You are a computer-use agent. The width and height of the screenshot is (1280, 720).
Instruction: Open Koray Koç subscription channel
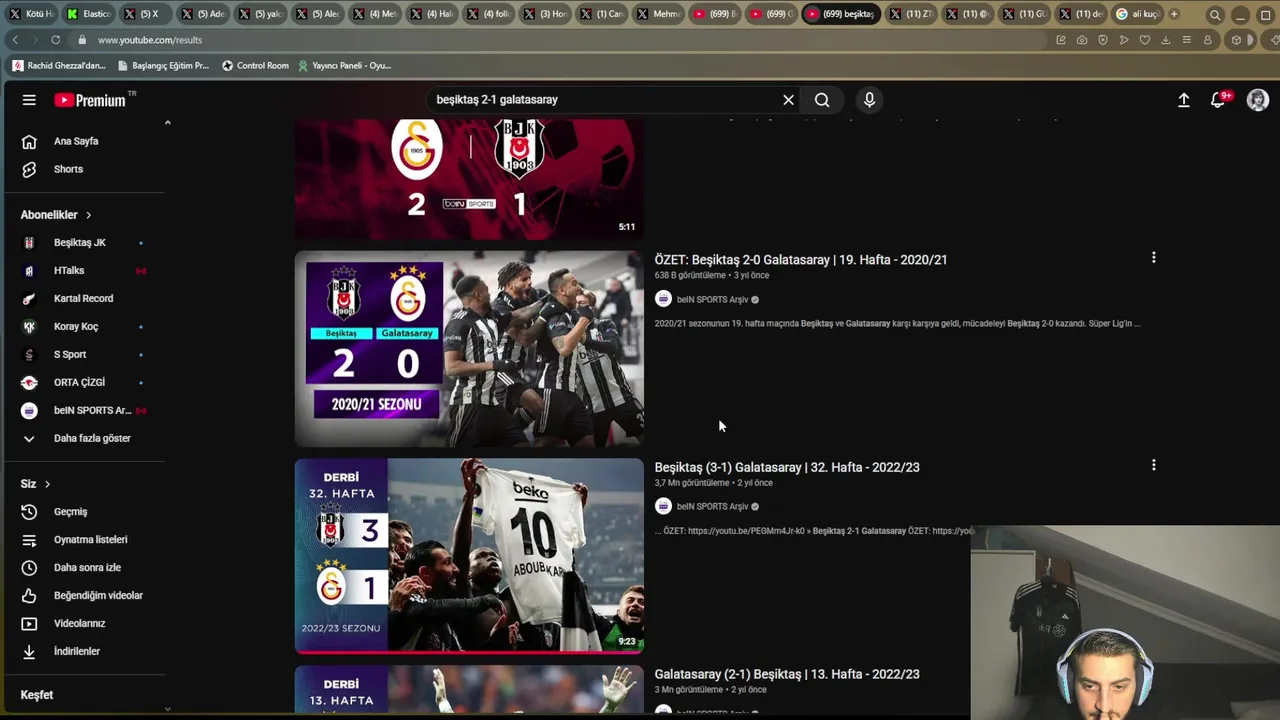[83, 326]
